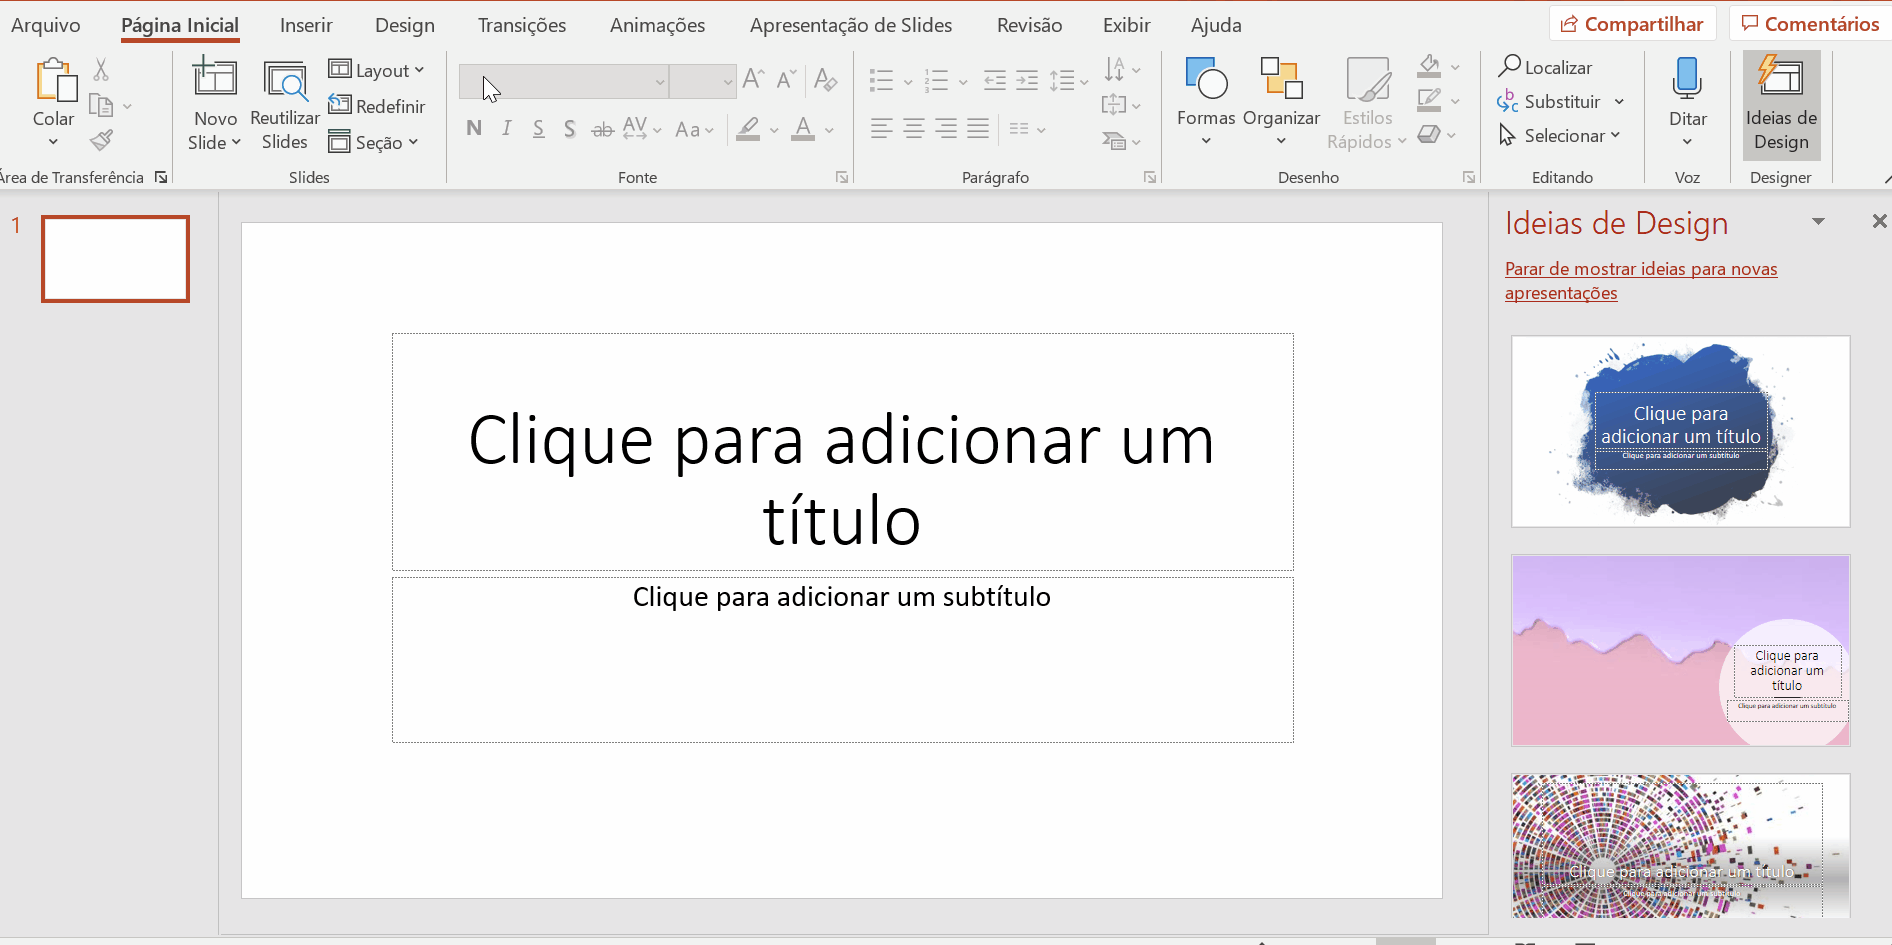Click Parar de mostrar ideias link
The image size is (1892, 945).
[1641, 281]
